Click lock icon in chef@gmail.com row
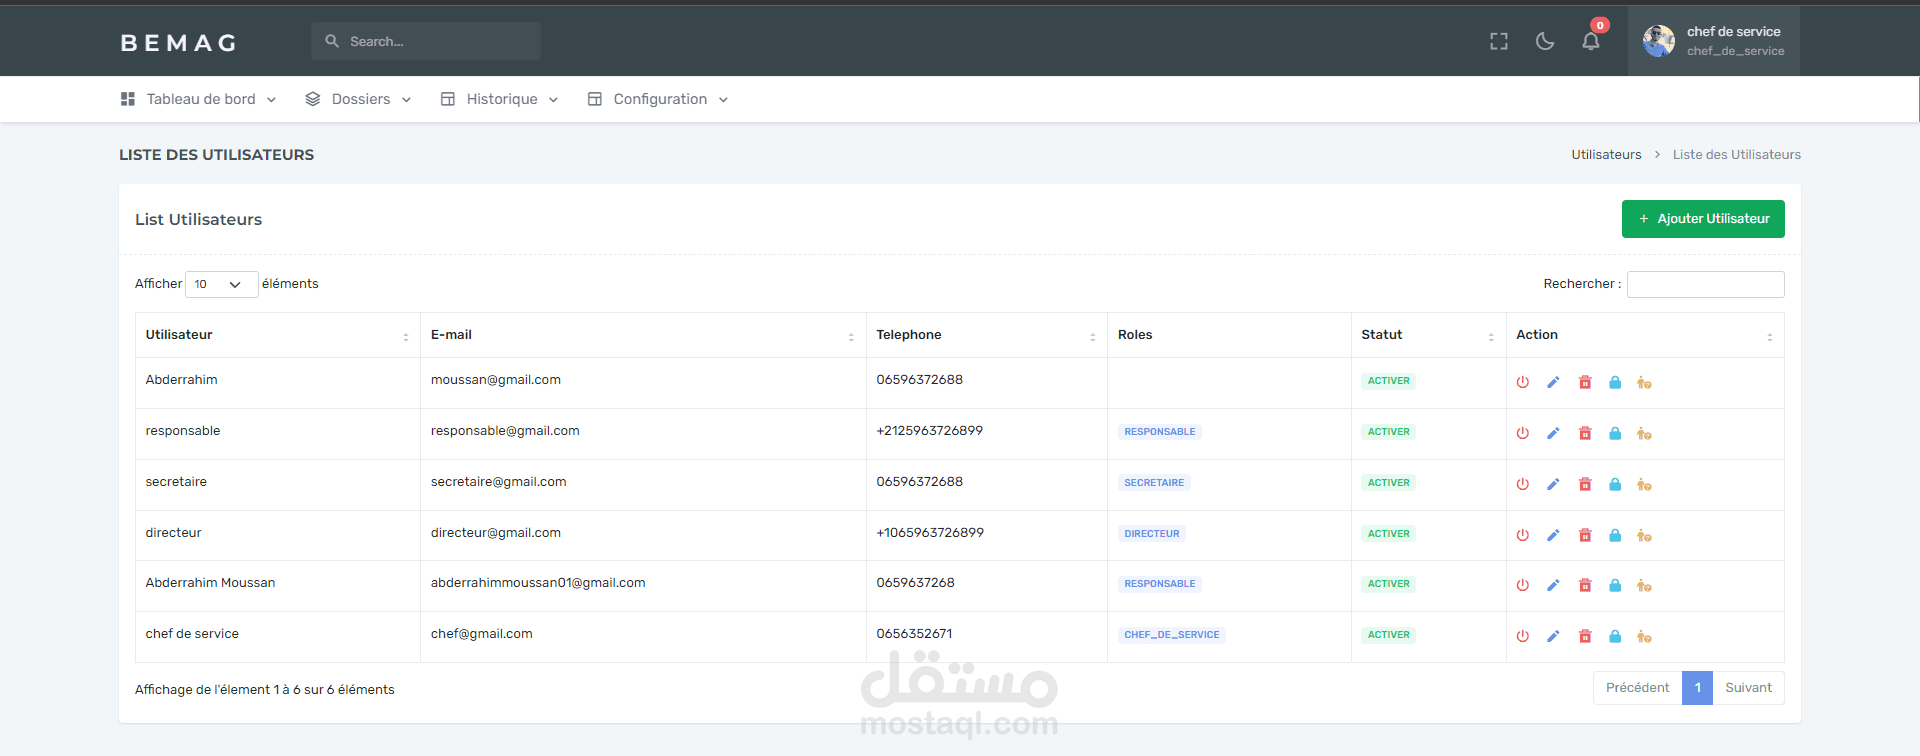The height and width of the screenshot is (756, 1920). (1615, 636)
